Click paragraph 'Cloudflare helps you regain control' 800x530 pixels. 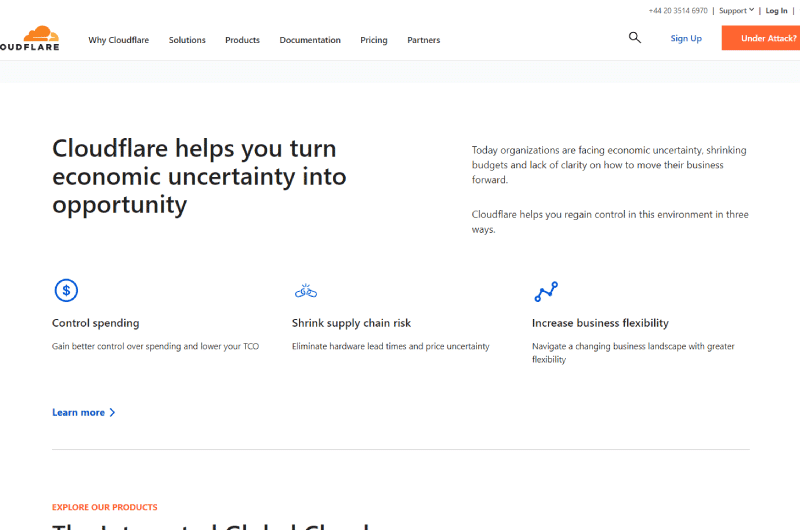[x=610, y=221]
